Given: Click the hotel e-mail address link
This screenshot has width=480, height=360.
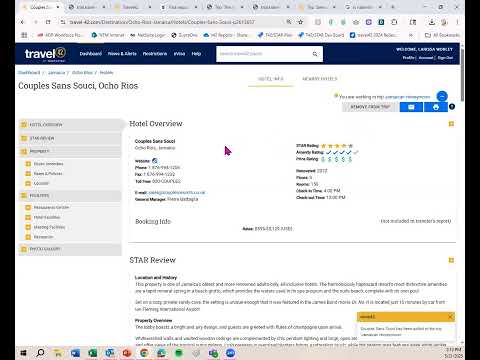Looking at the screenshot, I should coord(176,192).
